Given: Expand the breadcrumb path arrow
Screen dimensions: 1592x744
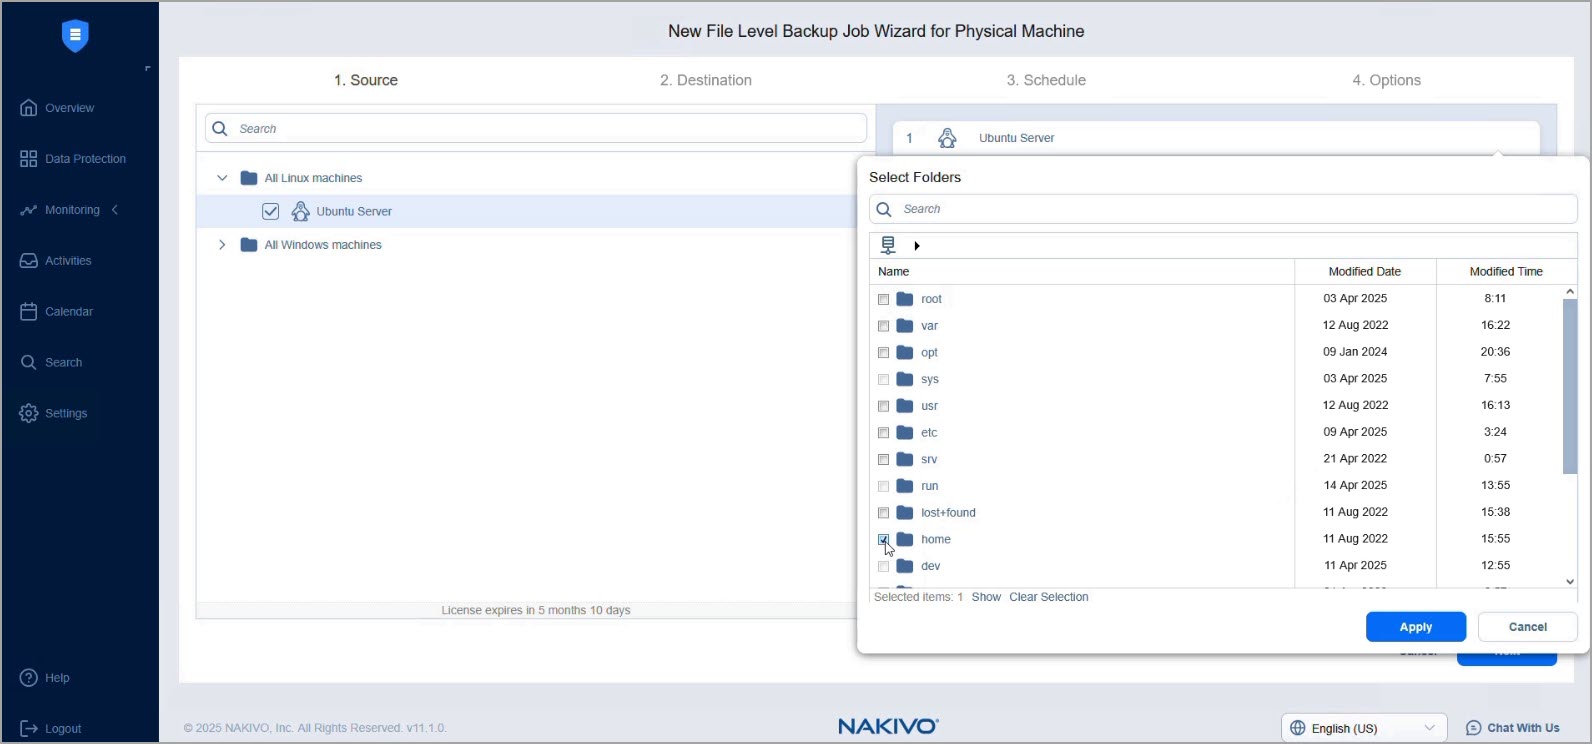Looking at the screenshot, I should click(917, 246).
